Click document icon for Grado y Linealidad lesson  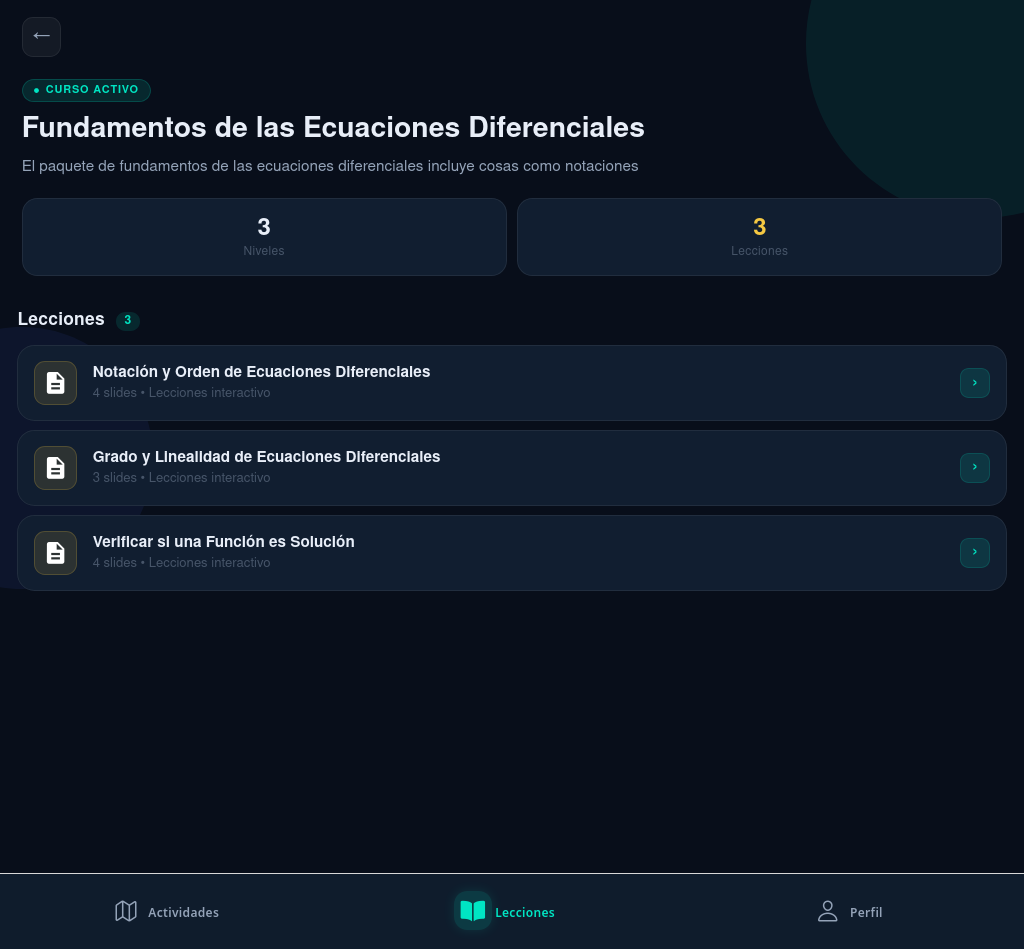coord(55,468)
